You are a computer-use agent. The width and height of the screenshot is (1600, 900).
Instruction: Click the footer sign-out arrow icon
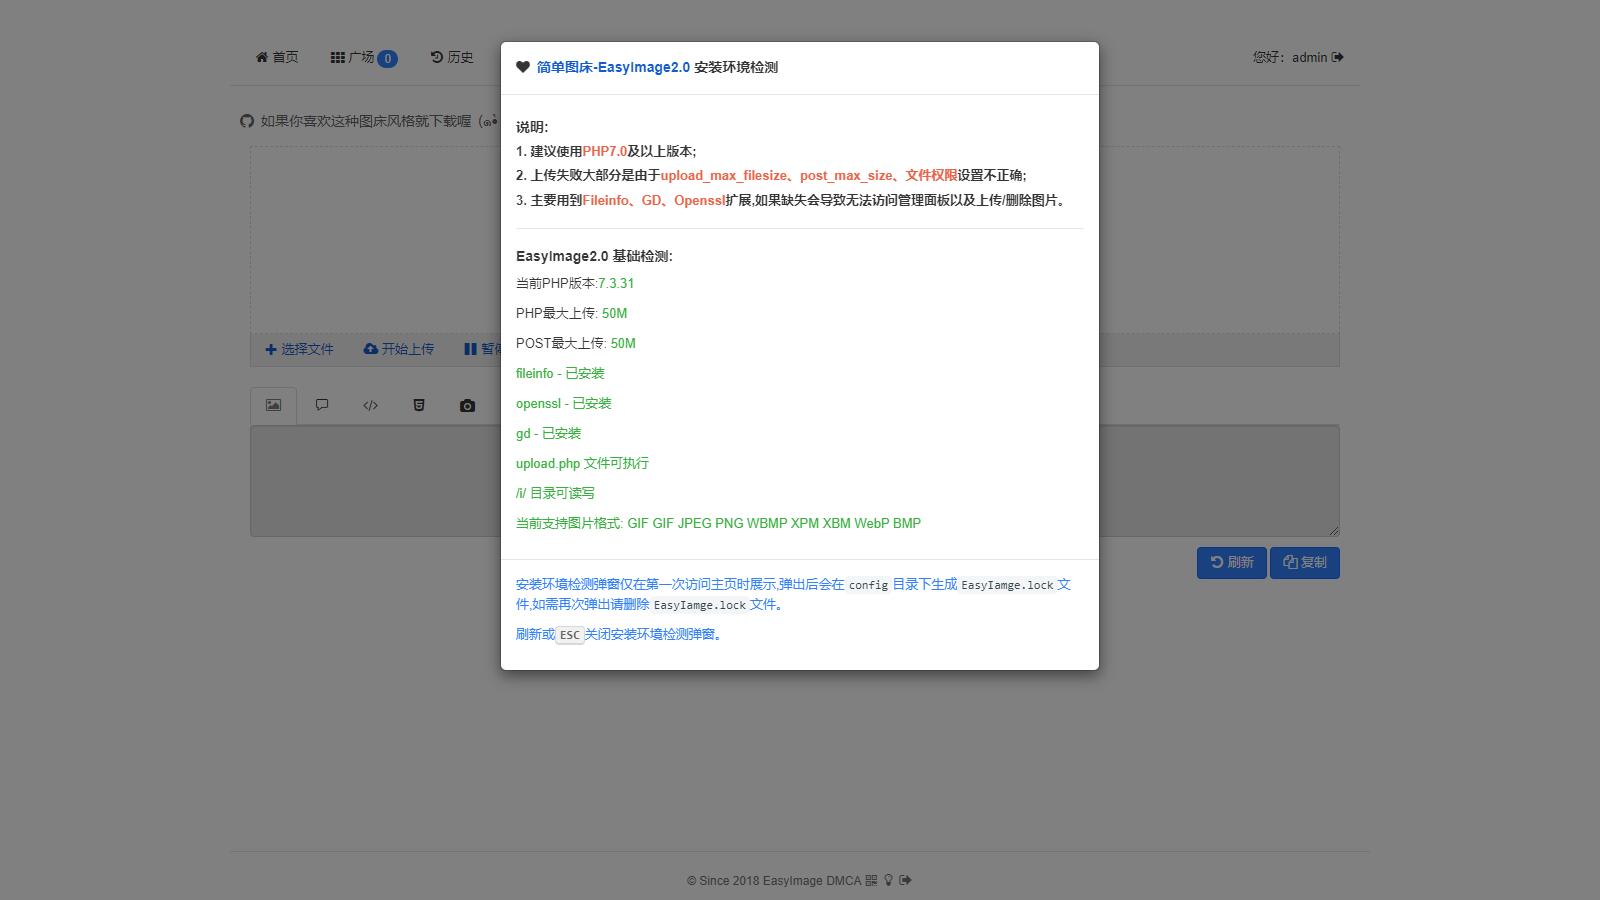[905, 880]
